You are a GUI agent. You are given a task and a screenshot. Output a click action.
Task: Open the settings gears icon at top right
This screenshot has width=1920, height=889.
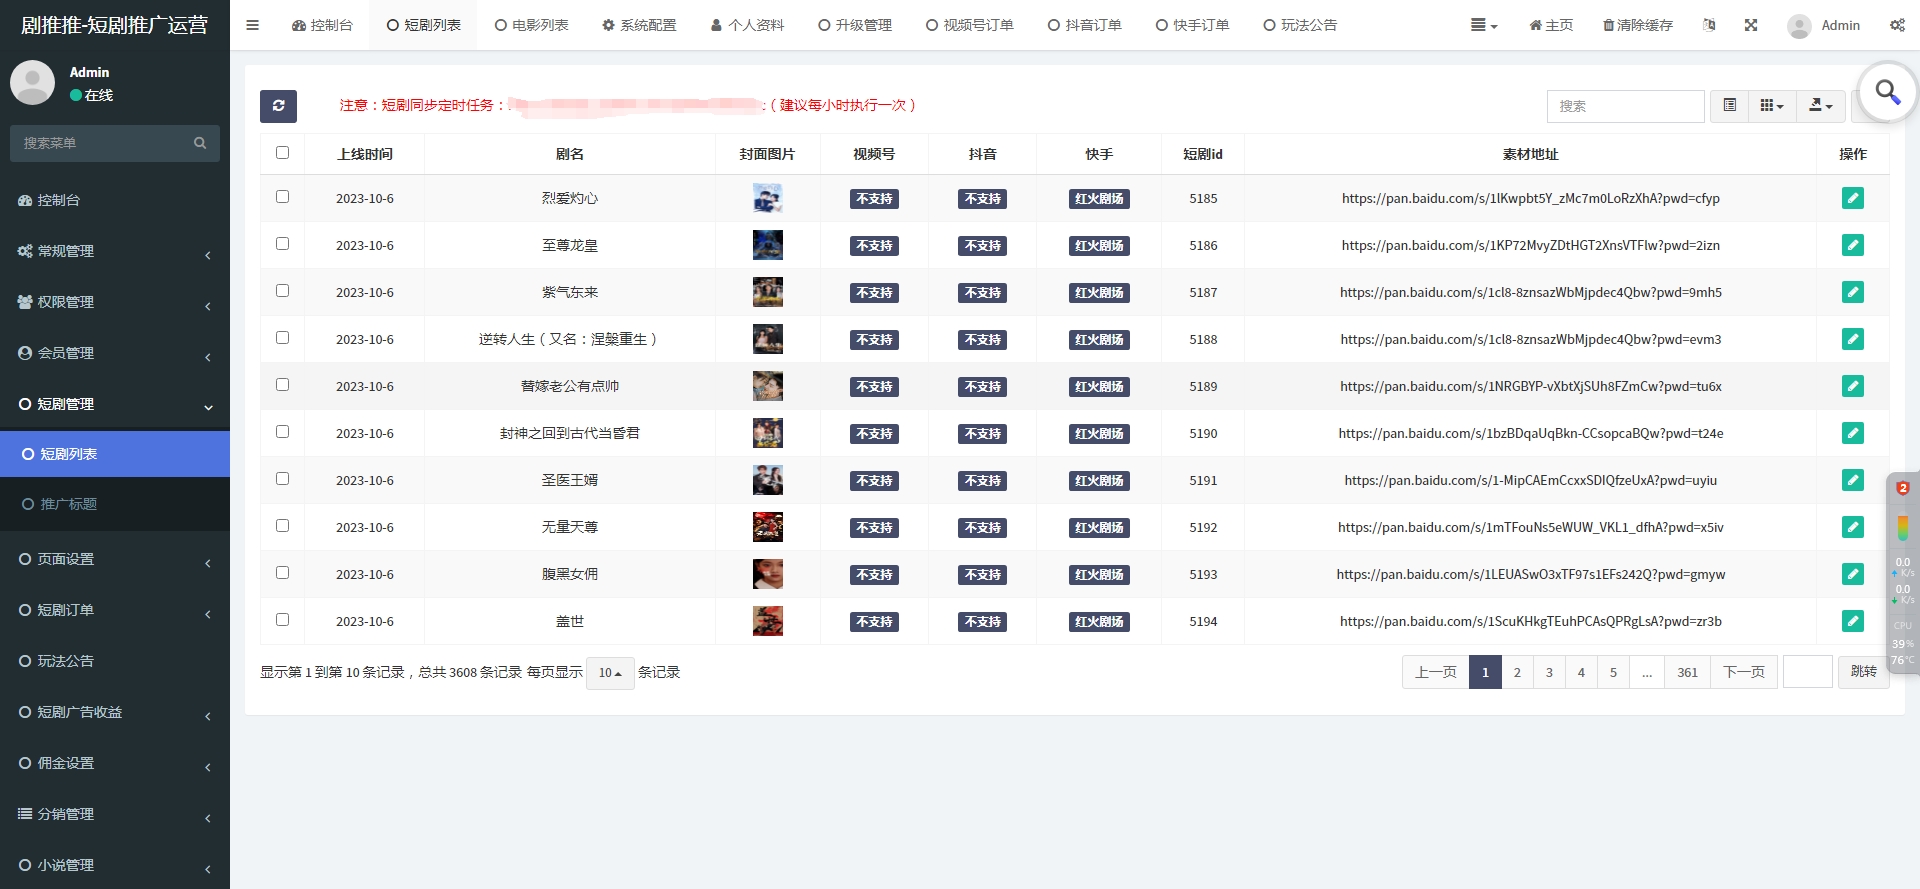pyautogui.click(x=1897, y=25)
